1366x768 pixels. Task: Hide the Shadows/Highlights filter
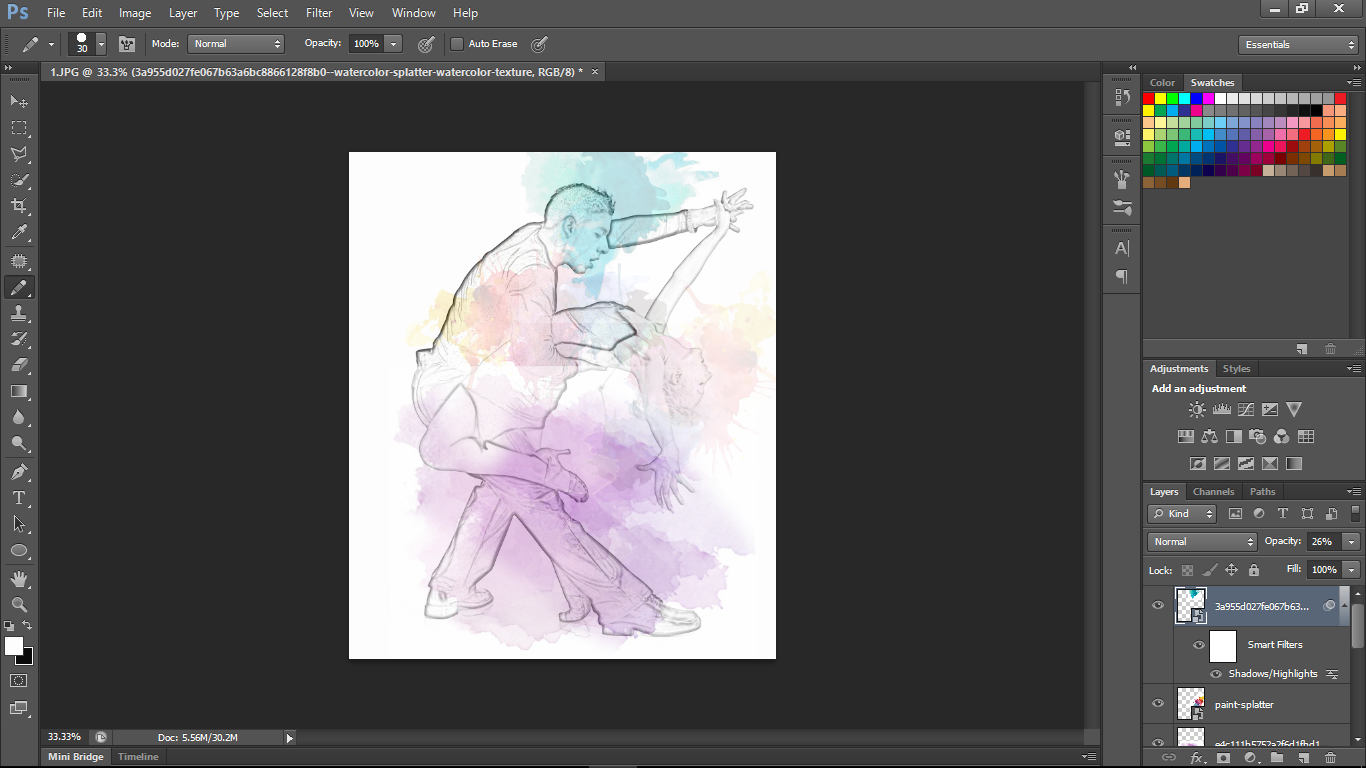[x=1216, y=674]
